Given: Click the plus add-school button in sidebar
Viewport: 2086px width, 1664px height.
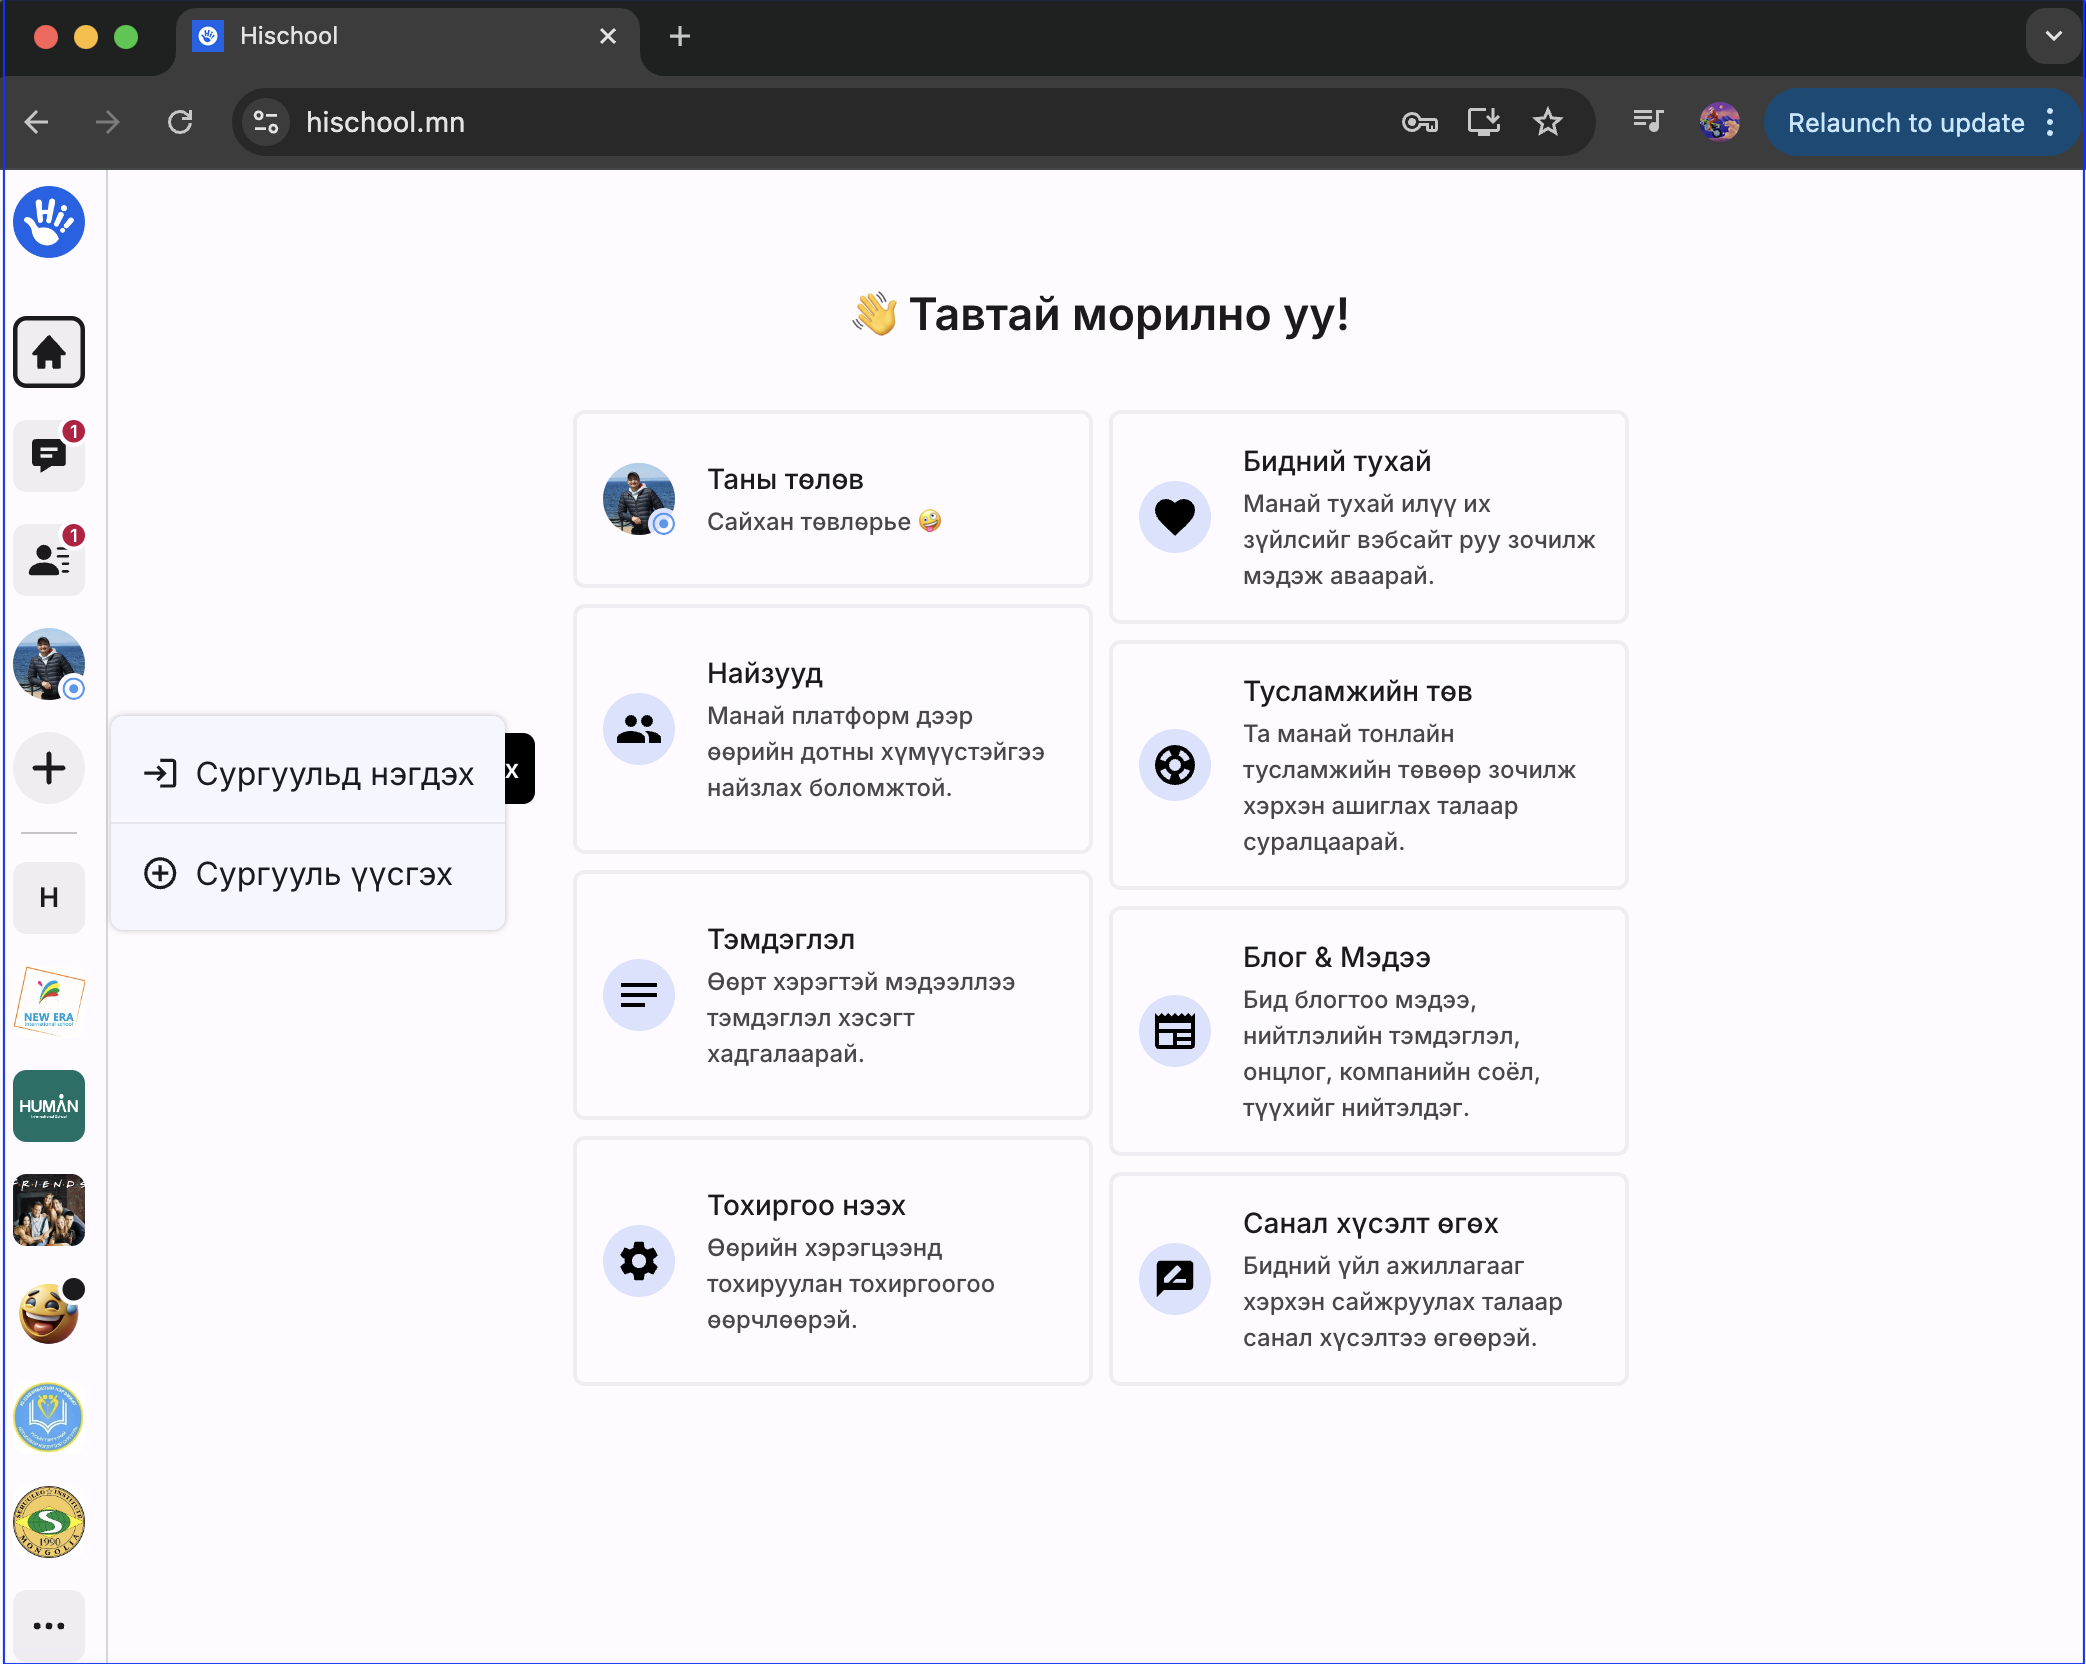Looking at the screenshot, I should [x=49, y=768].
